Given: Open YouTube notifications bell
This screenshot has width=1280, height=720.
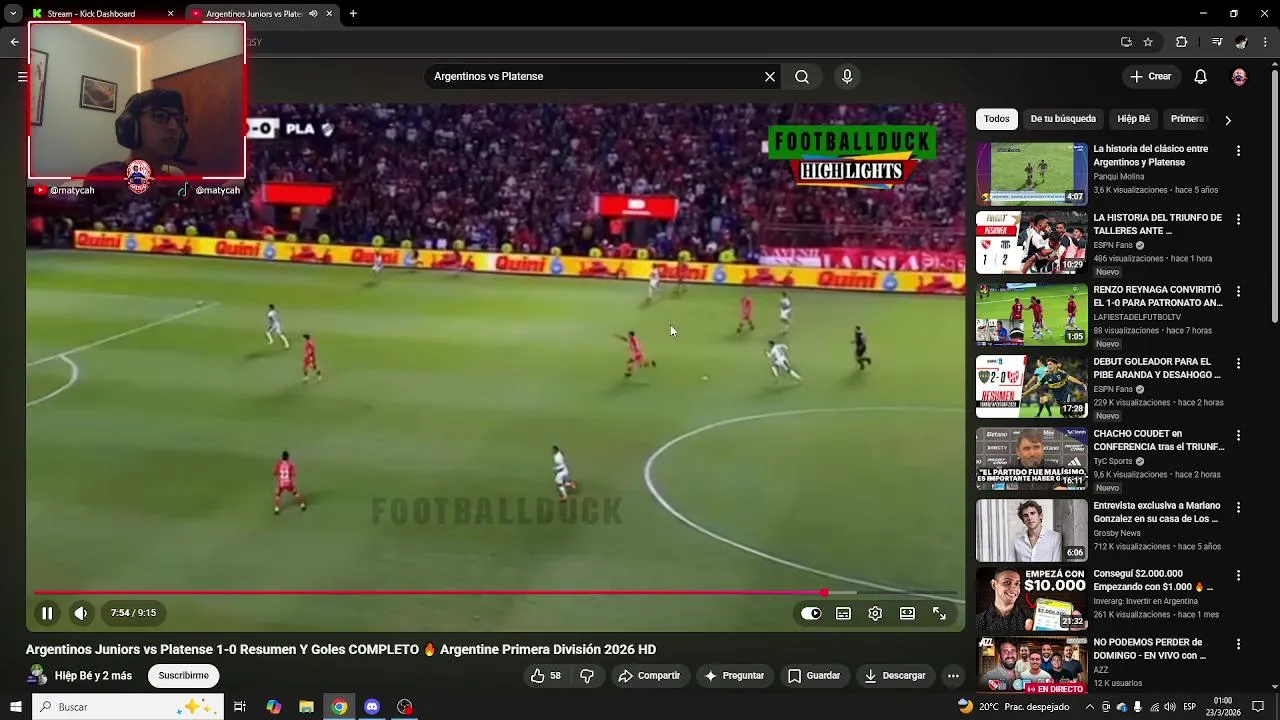Looking at the screenshot, I should point(1201,77).
